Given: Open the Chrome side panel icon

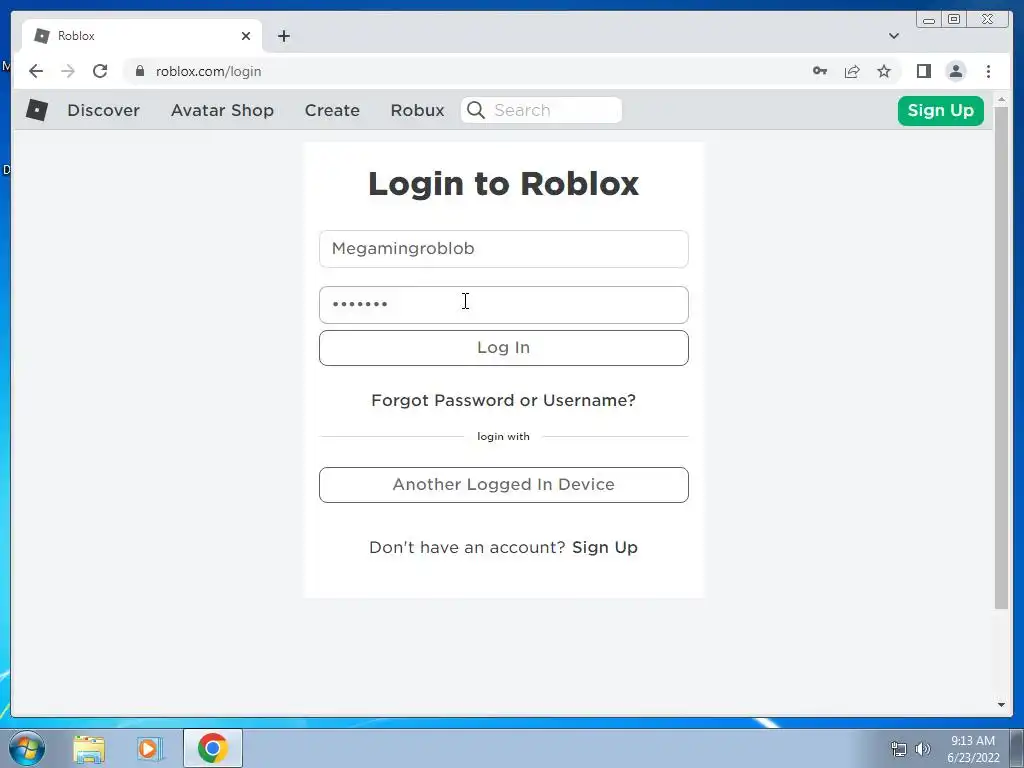Looking at the screenshot, I should [x=923, y=71].
